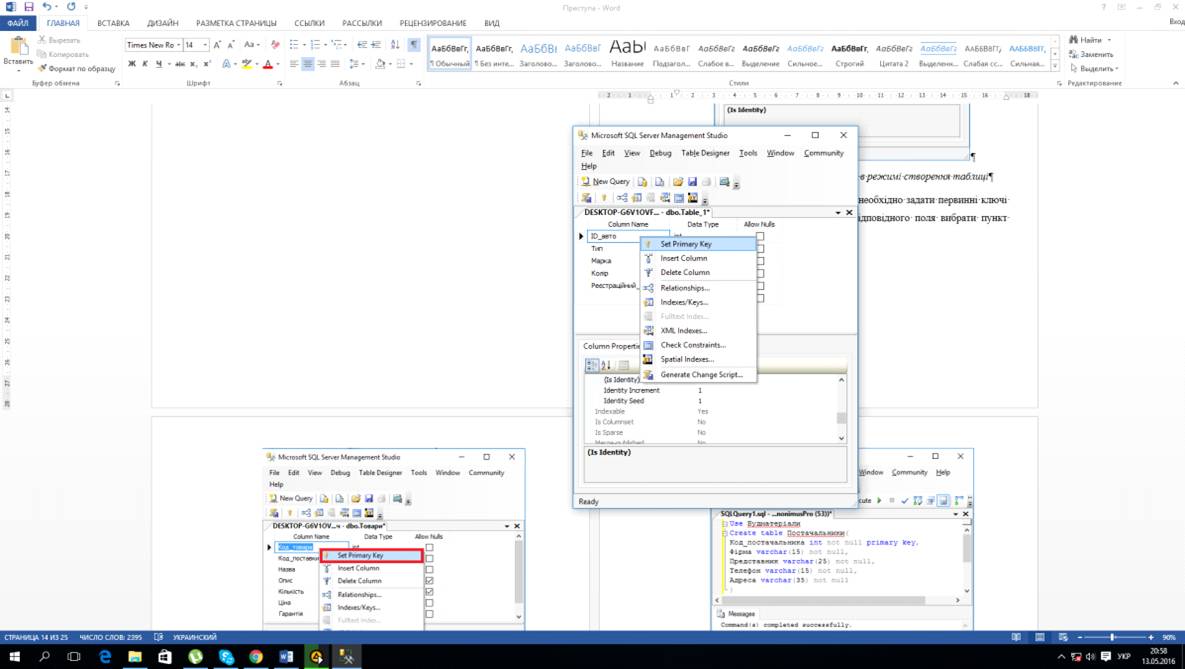Toggle italic (К) formatting

coord(145,64)
